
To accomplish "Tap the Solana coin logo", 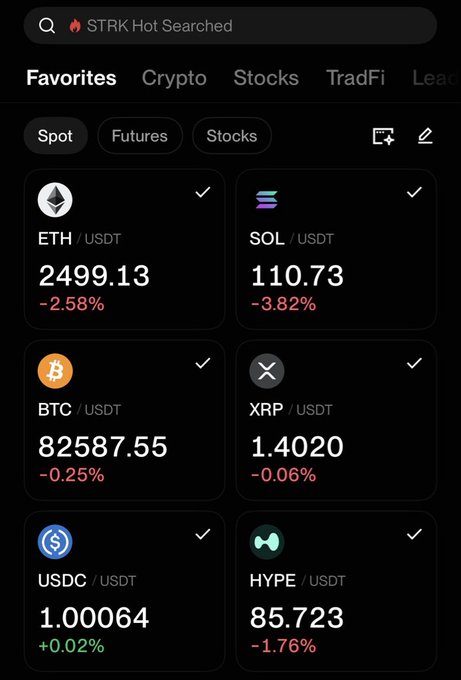I will (267, 199).
